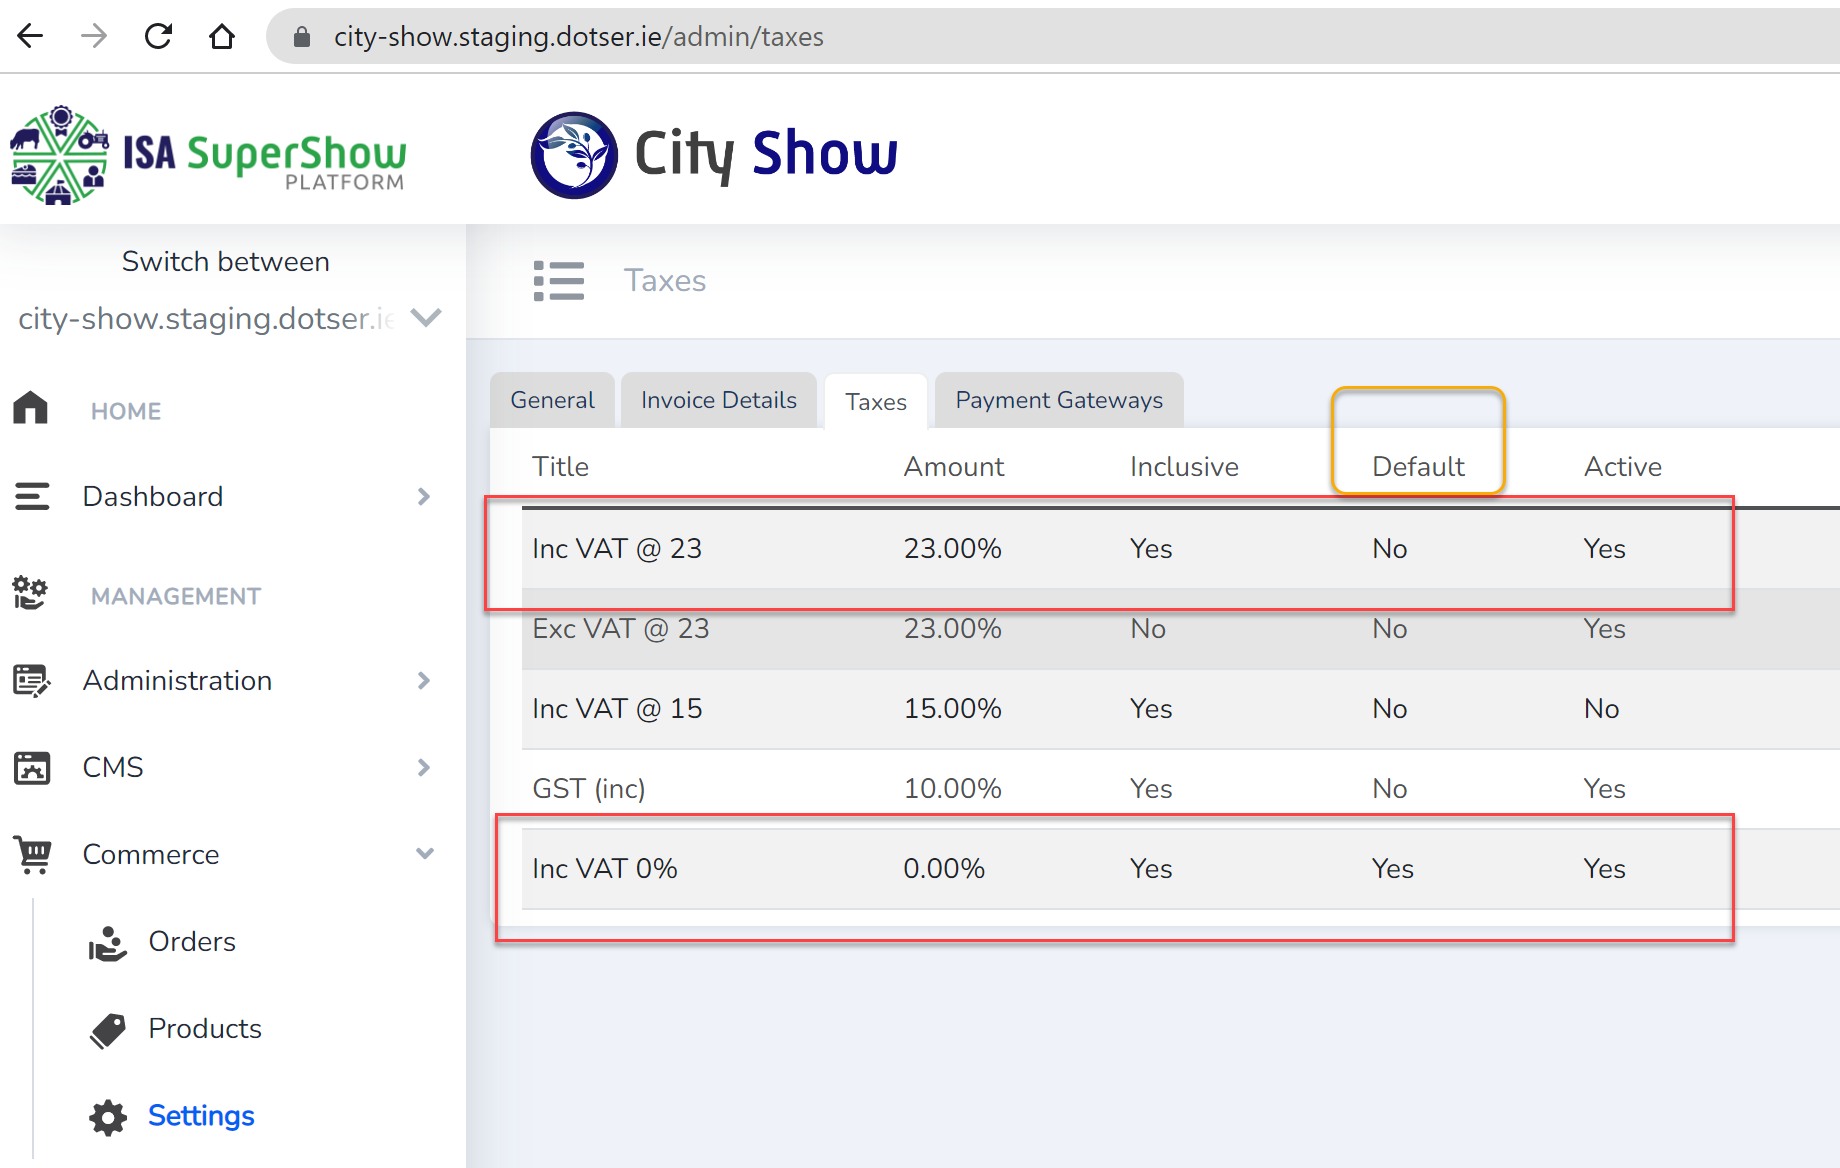Click the Commerce shopping cart icon
Screen dimensions: 1840x1168
click(x=33, y=855)
